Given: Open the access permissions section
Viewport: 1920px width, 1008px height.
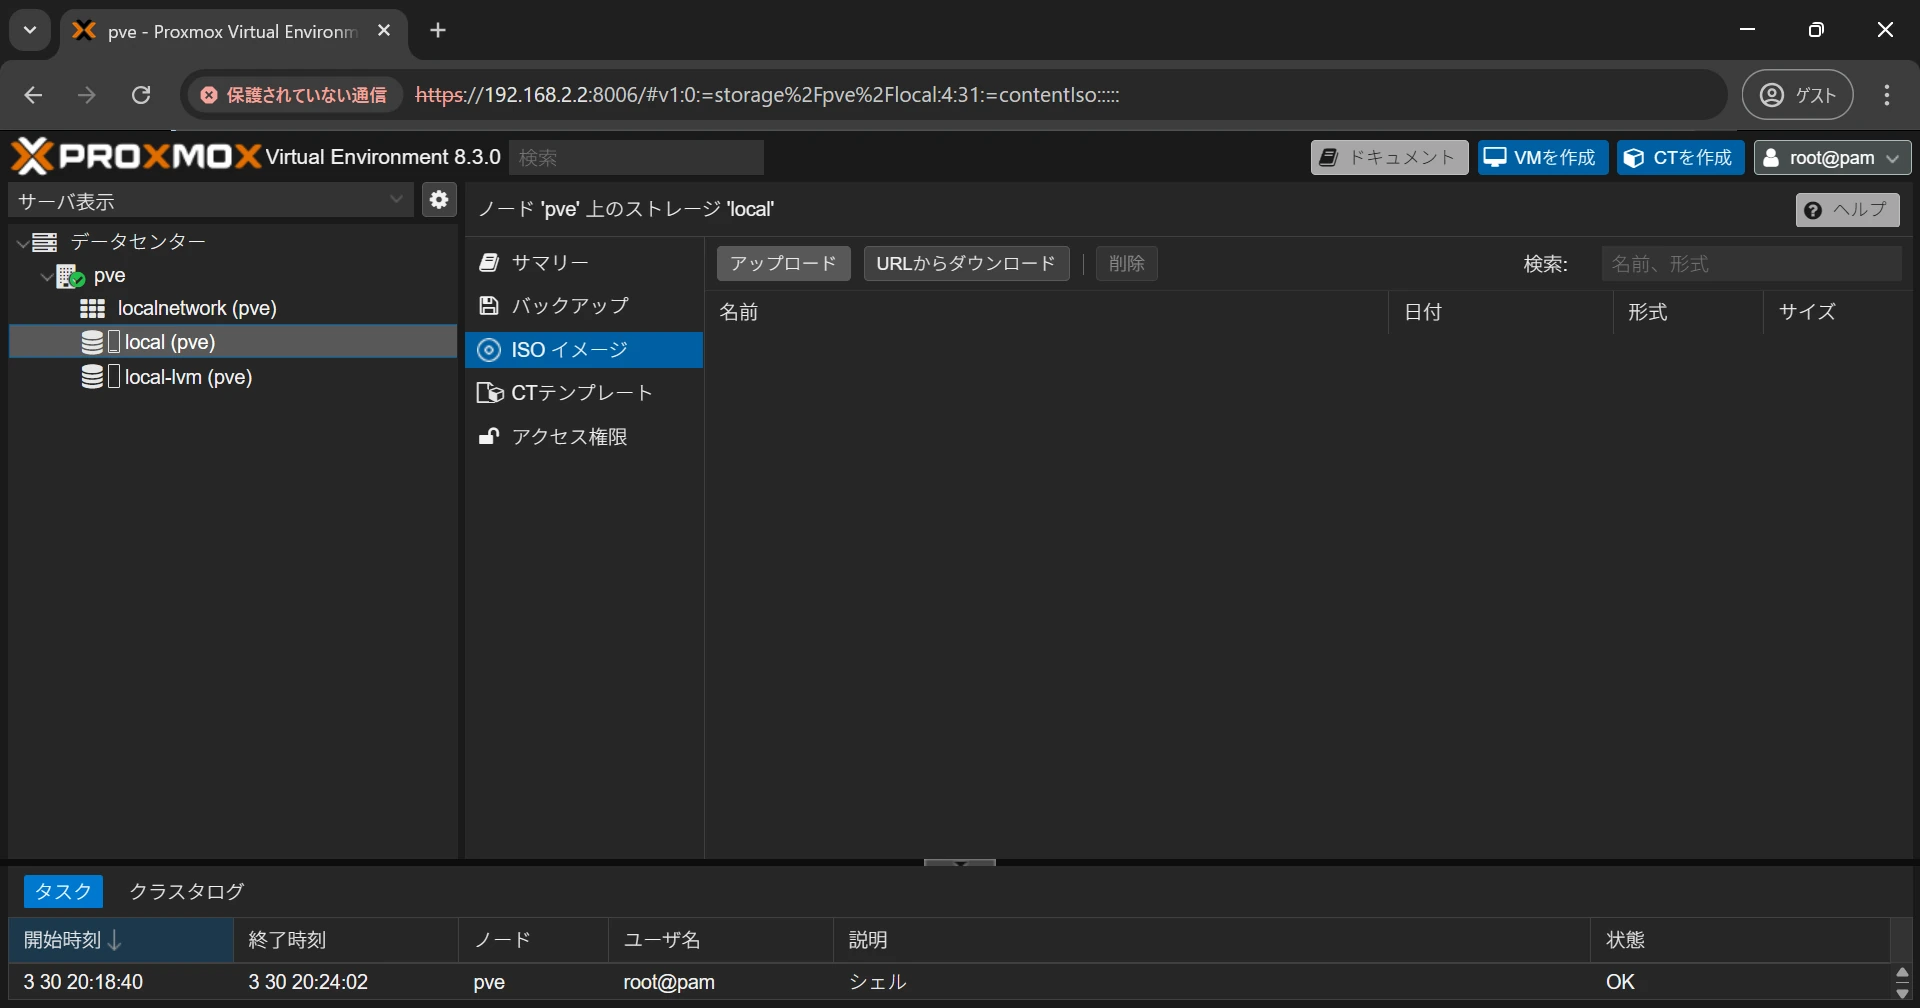Looking at the screenshot, I should 584,437.
